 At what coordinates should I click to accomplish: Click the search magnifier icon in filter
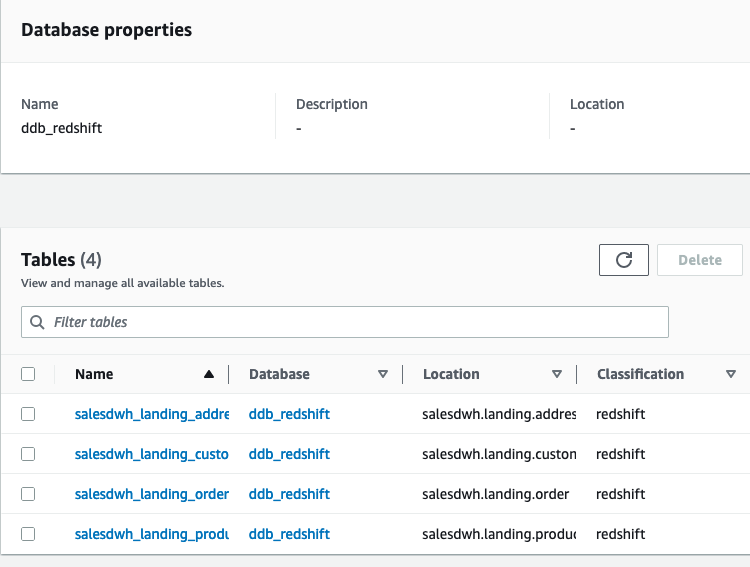[38, 322]
